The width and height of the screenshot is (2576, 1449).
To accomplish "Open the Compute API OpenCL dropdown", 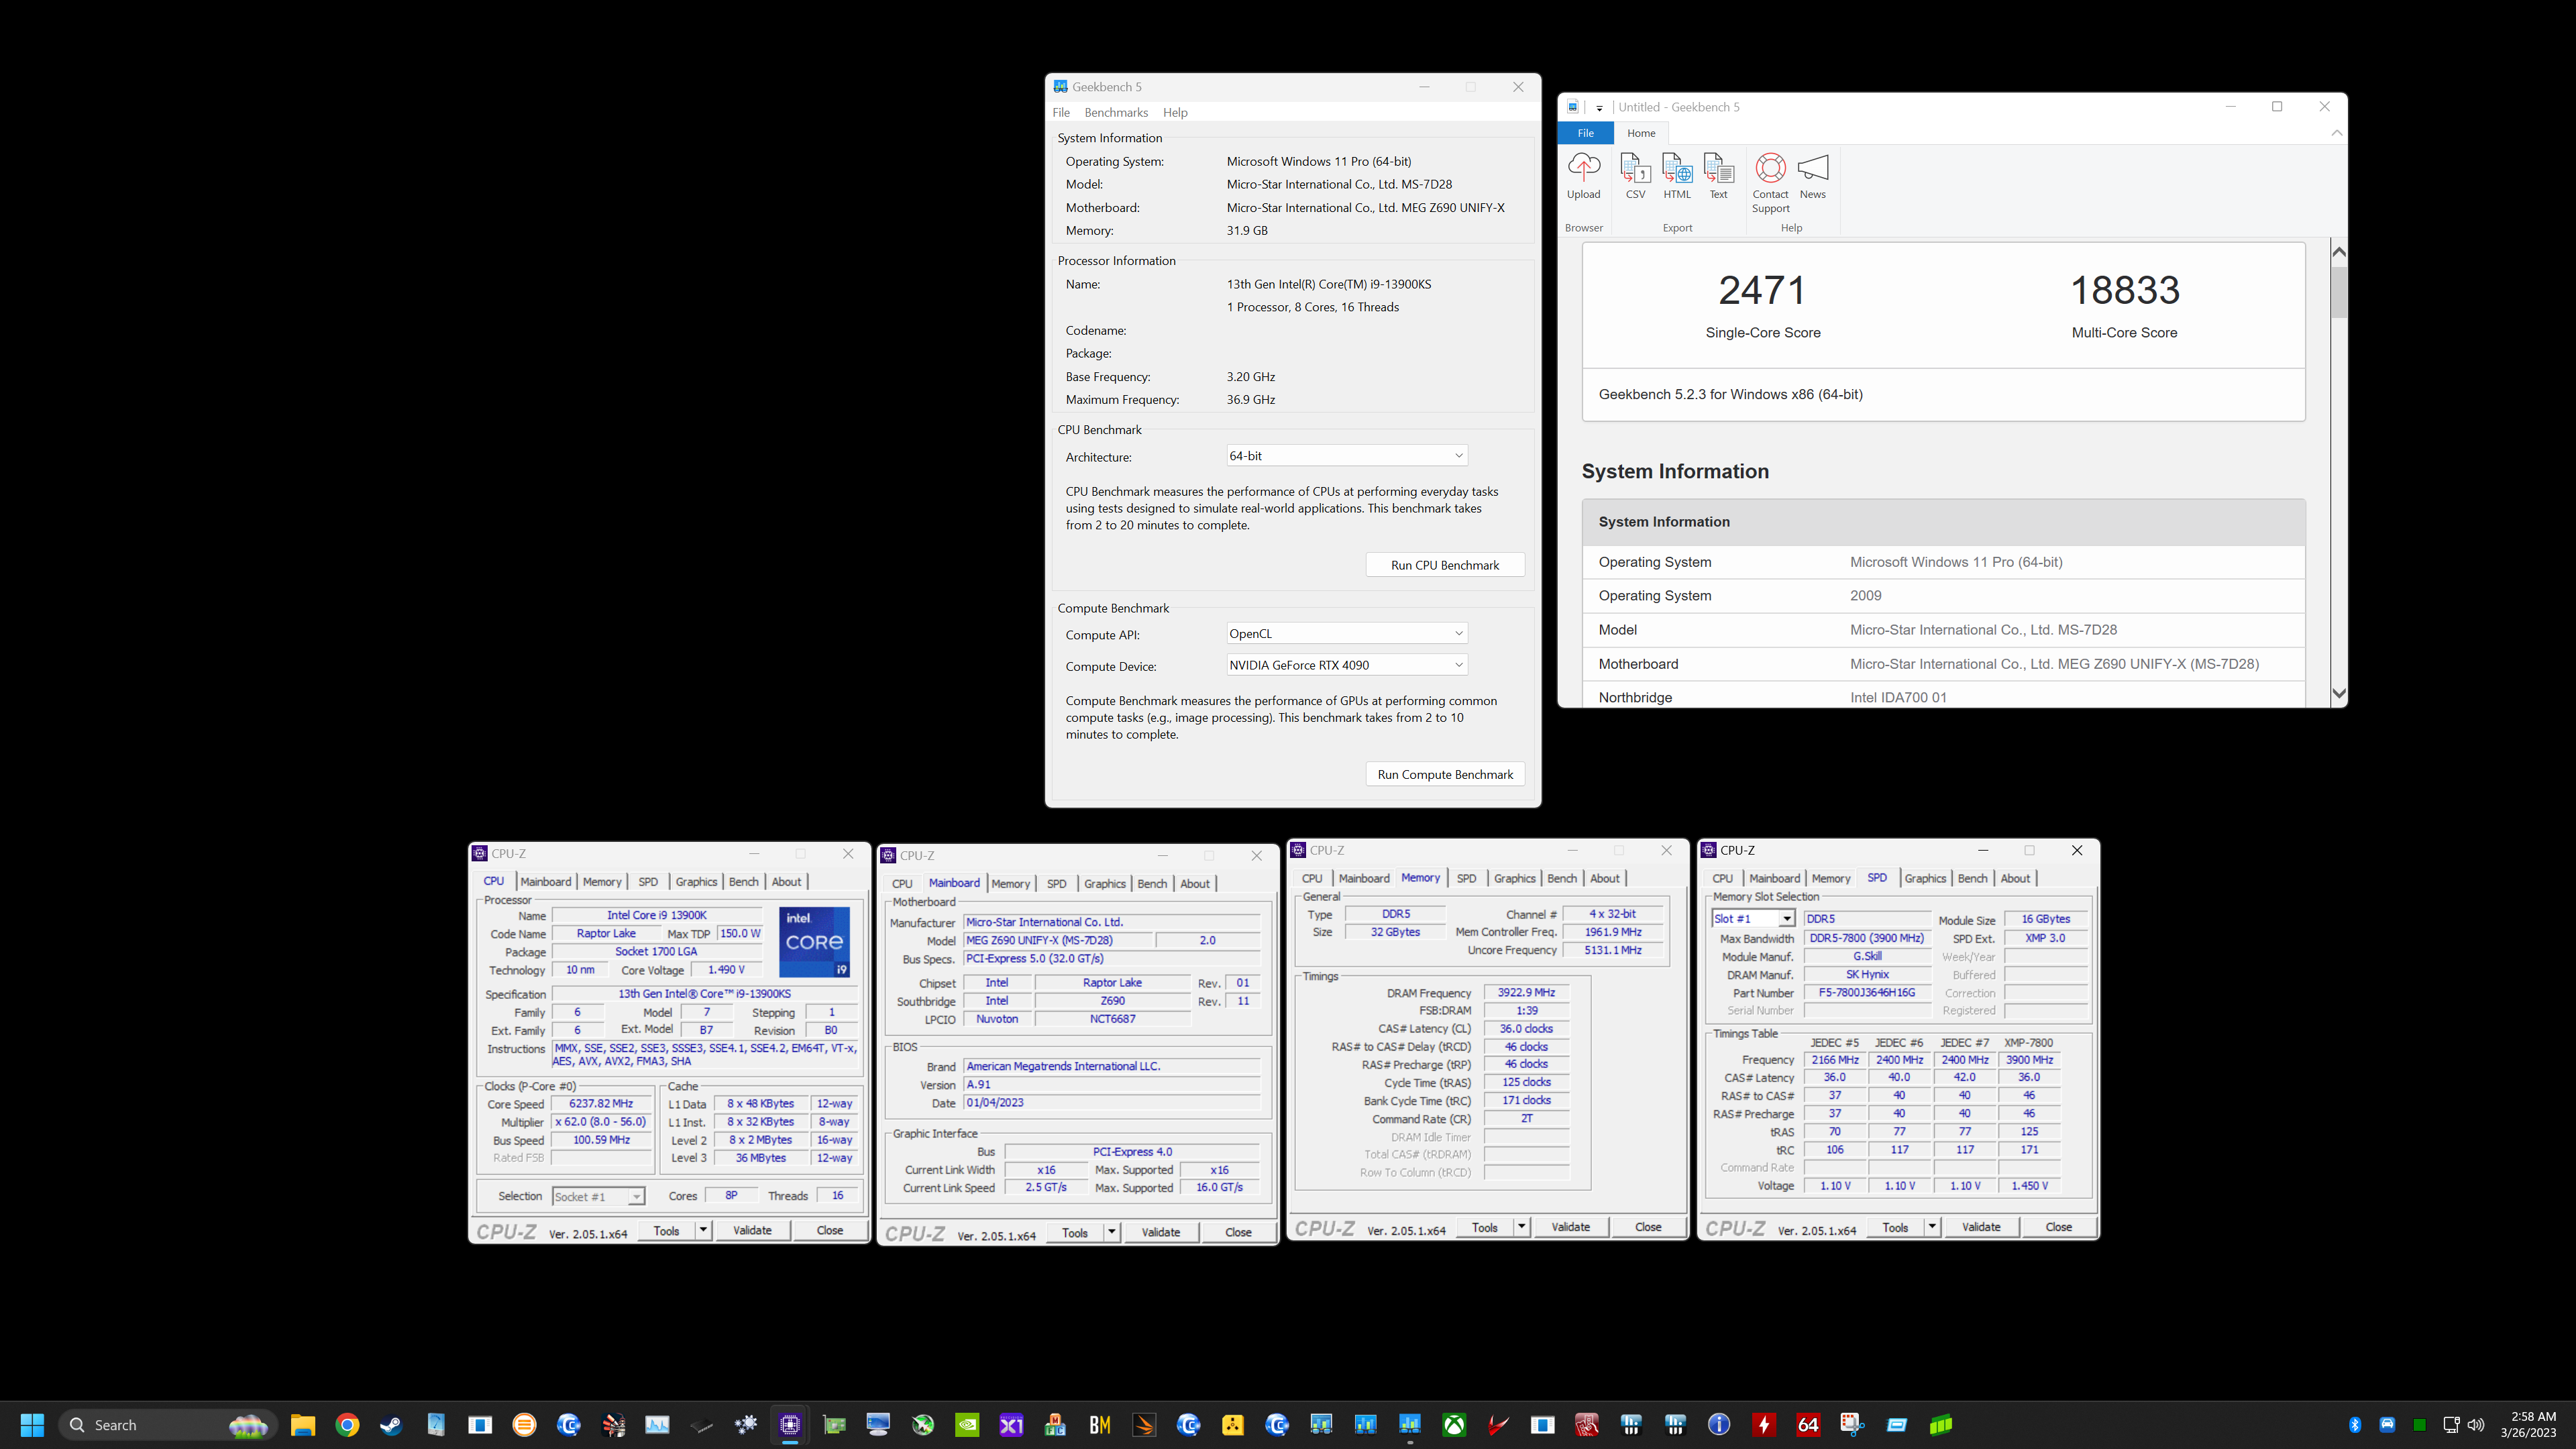I will (1346, 634).
